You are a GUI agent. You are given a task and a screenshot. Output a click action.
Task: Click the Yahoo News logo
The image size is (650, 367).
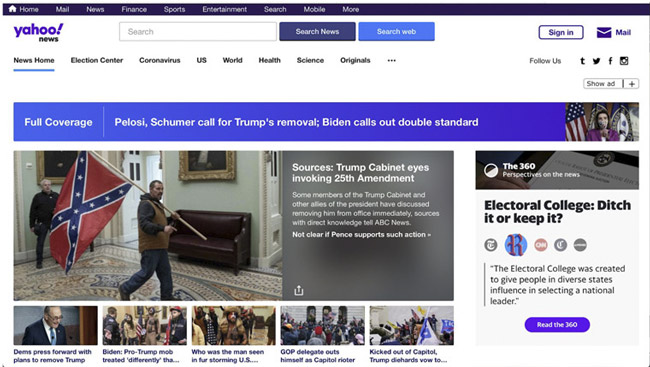tap(39, 32)
